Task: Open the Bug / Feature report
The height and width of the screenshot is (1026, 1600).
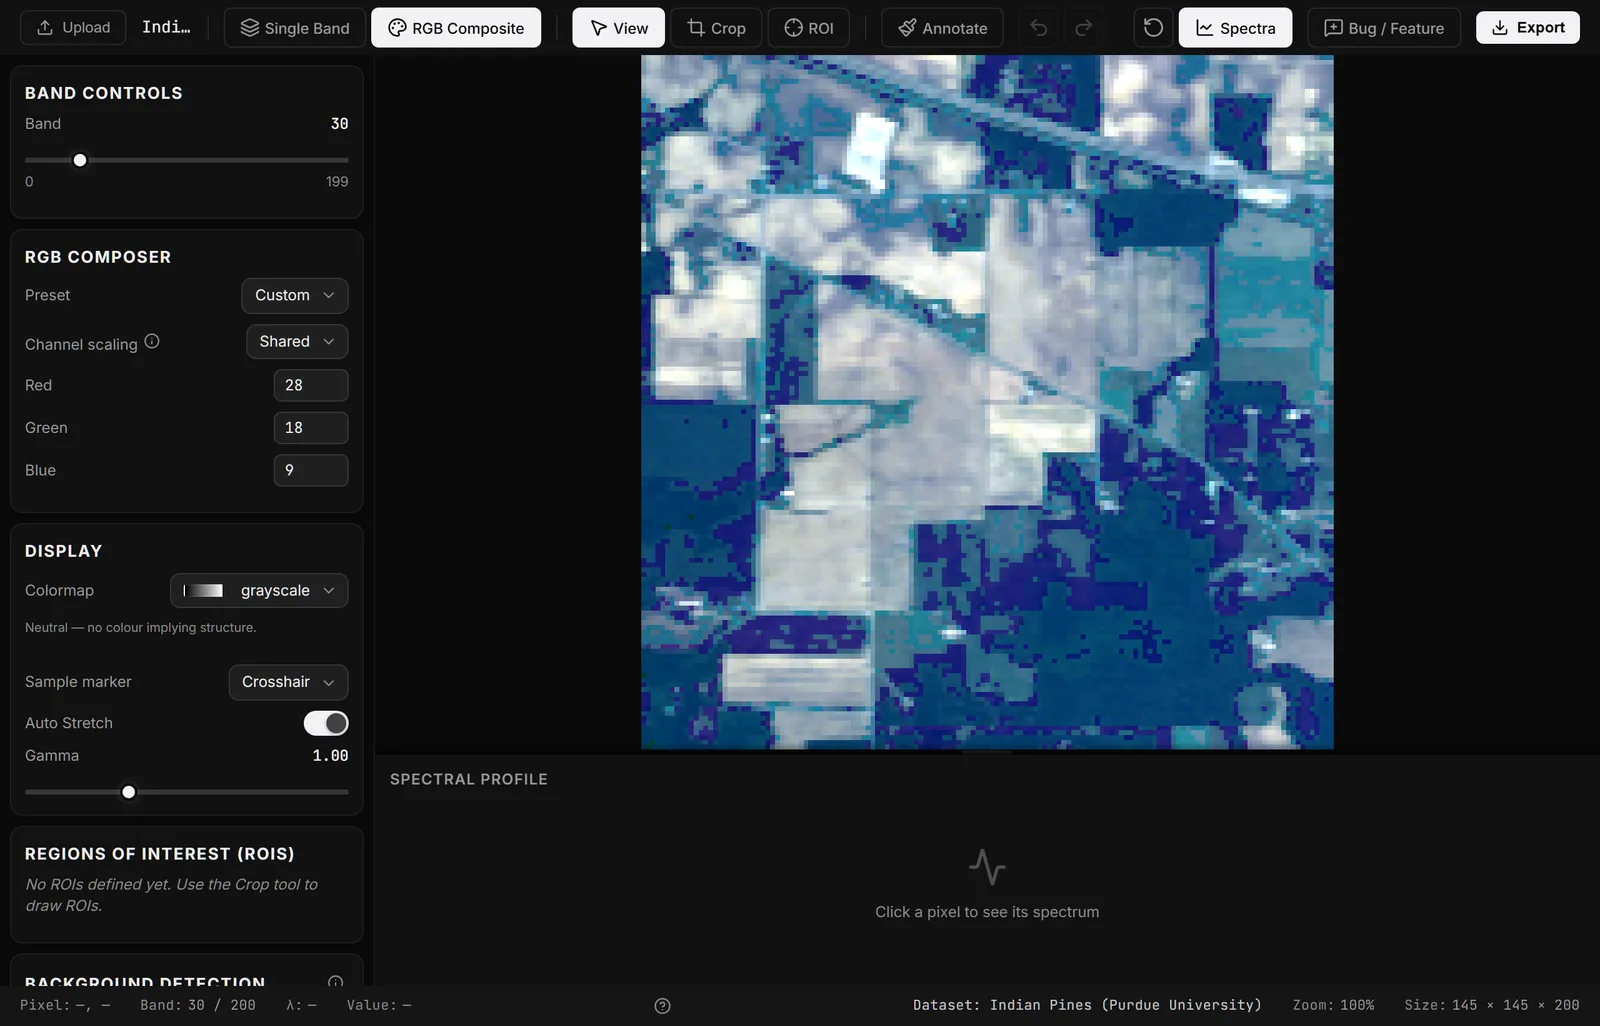Action: [1384, 28]
